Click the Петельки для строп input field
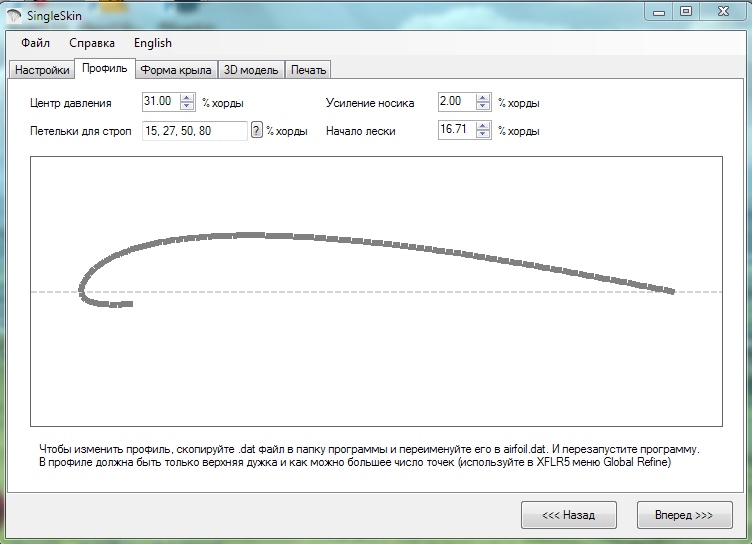Viewport: 752px width, 544px height. tap(194, 131)
